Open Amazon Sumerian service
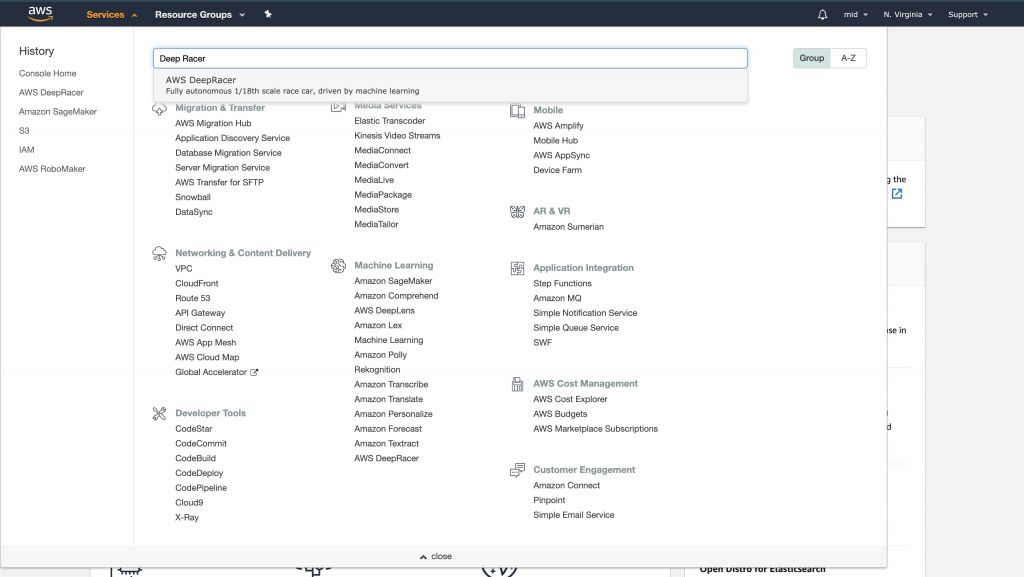The width and height of the screenshot is (1024, 577). (569, 227)
